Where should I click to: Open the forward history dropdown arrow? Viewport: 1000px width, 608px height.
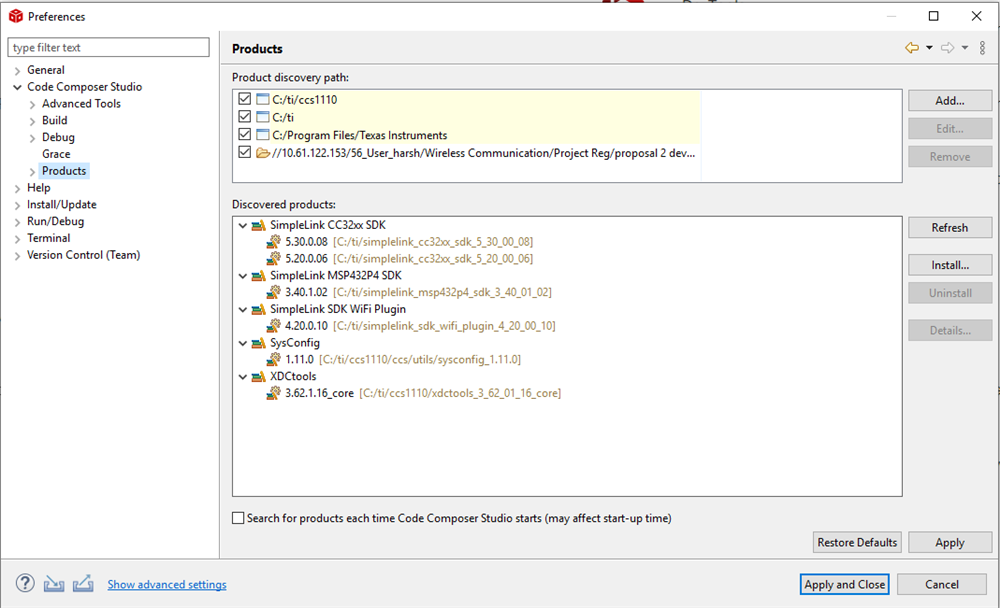[965, 48]
